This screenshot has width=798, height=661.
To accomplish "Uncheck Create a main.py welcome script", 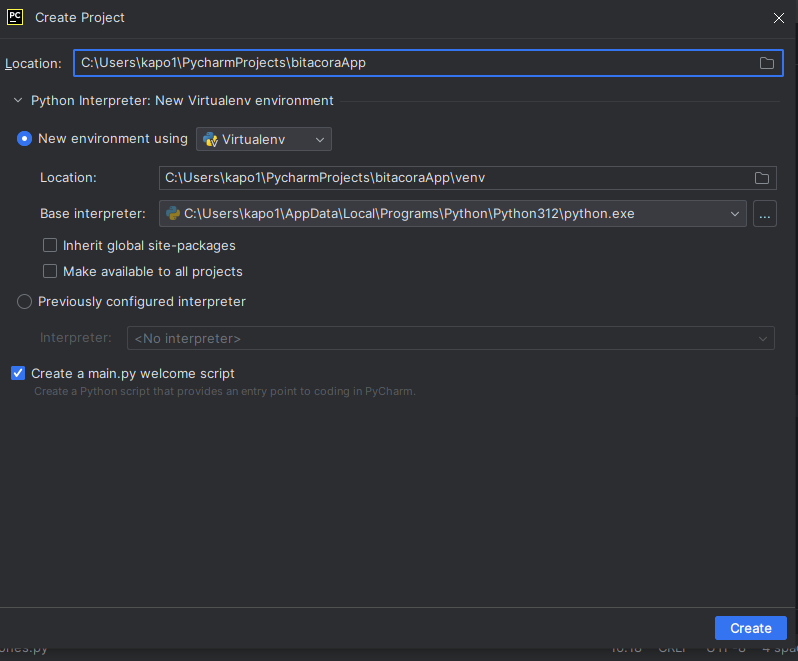I will (18, 373).
